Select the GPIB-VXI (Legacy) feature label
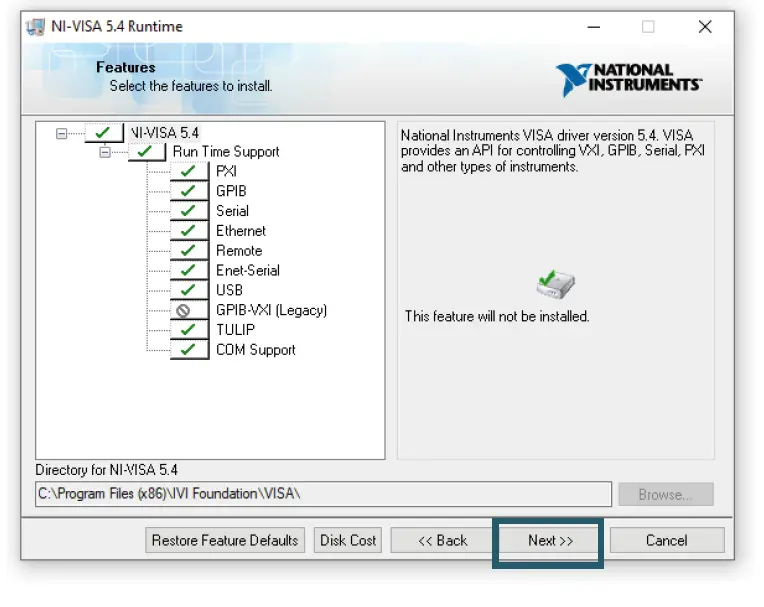764x607 pixels. pos(271,310)
